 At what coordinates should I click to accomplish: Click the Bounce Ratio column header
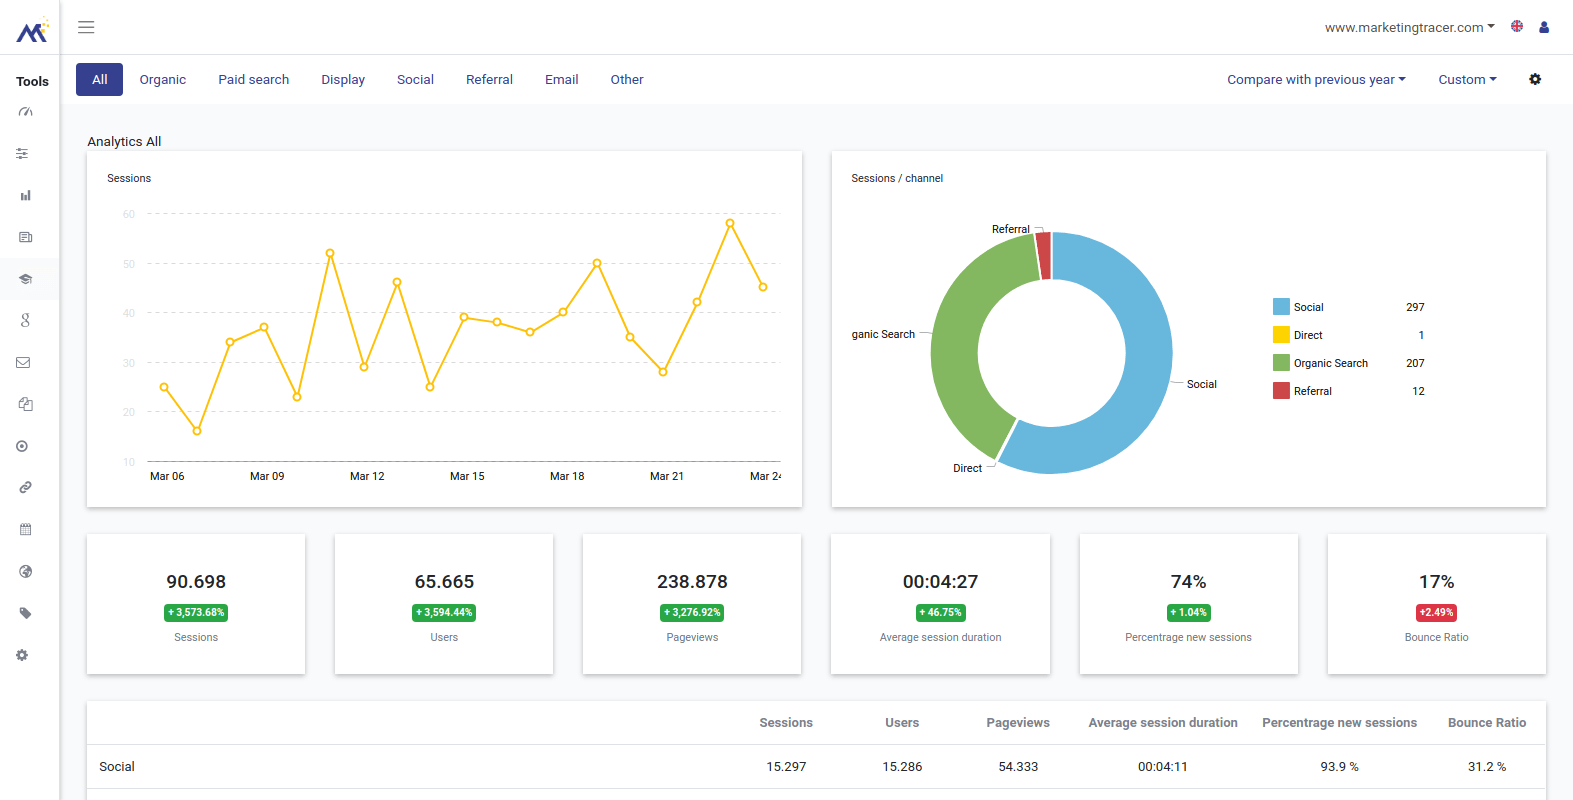coord(1487,723)
